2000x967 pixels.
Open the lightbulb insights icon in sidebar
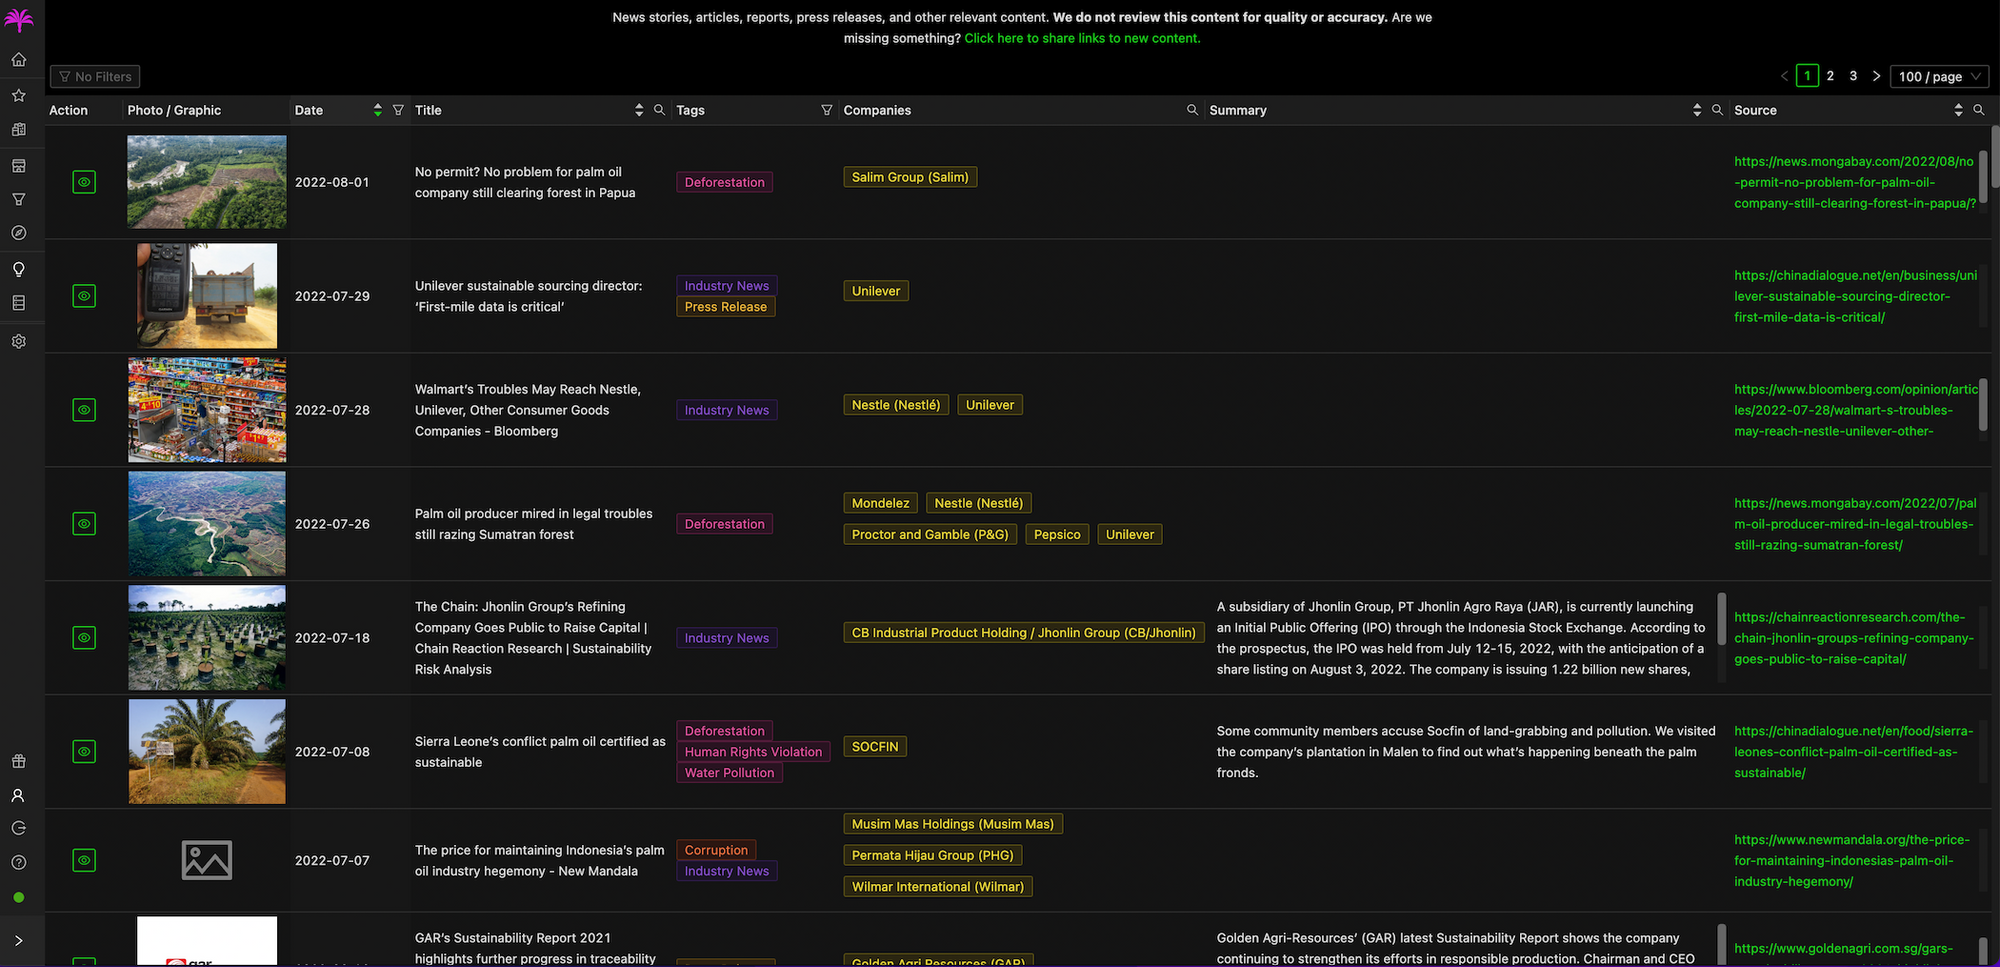(x=18, y=269)
